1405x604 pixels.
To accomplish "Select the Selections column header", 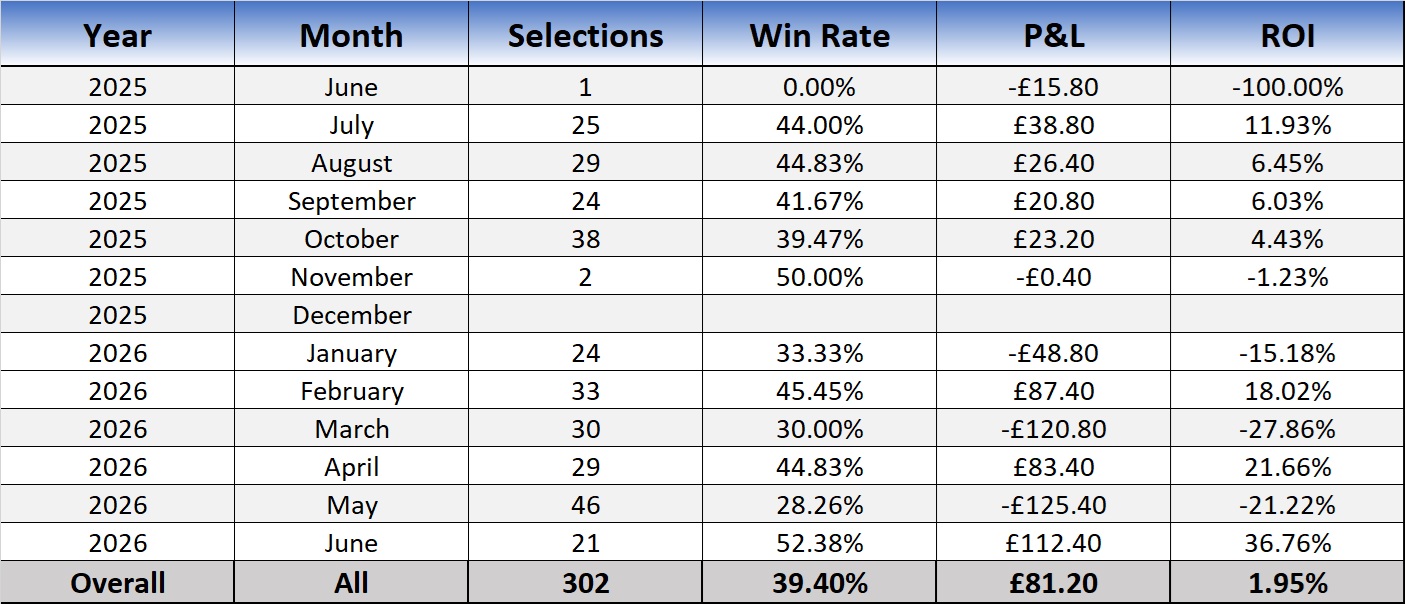I will [585, 36].
